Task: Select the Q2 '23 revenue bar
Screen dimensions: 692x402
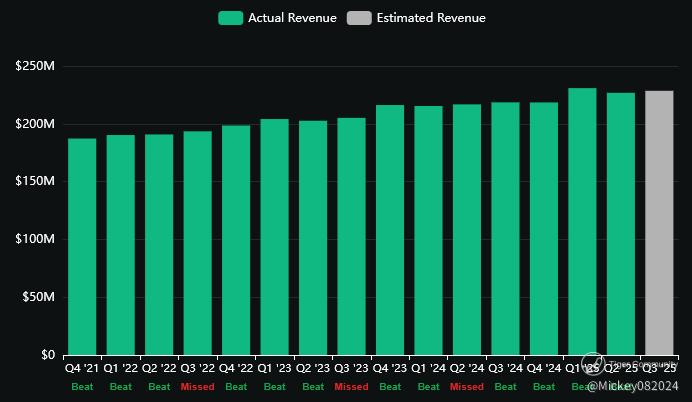Action: (313, 238)
